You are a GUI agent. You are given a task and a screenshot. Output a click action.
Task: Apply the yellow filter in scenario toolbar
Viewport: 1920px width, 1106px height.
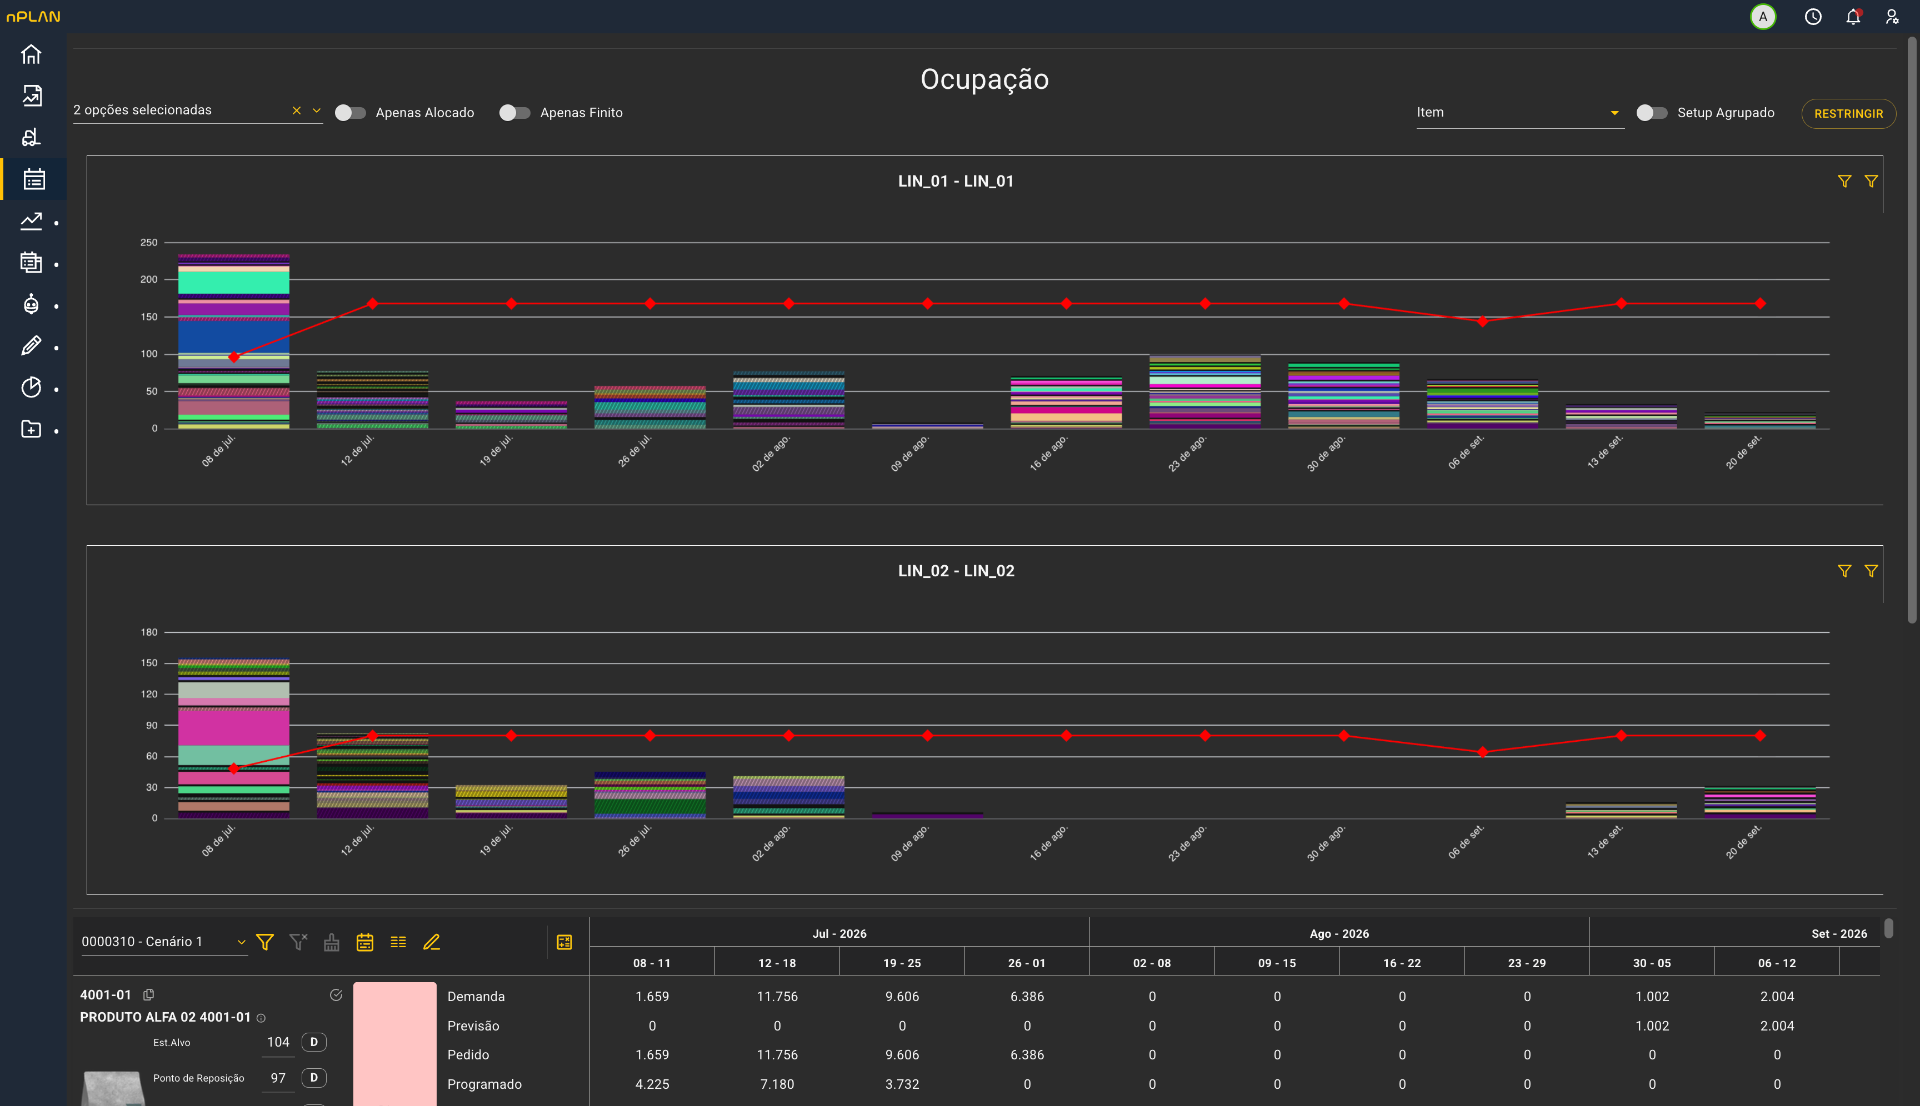pyautogui.click(x=265, y=942)
